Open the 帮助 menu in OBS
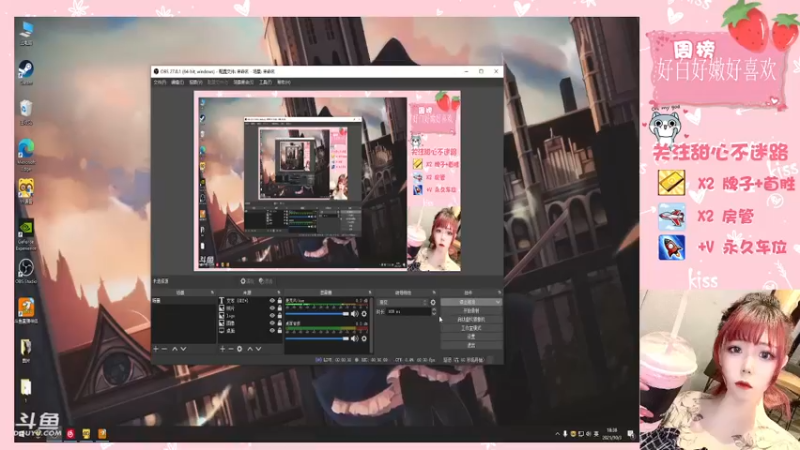The image size is (800, 450). click(284, 82)
